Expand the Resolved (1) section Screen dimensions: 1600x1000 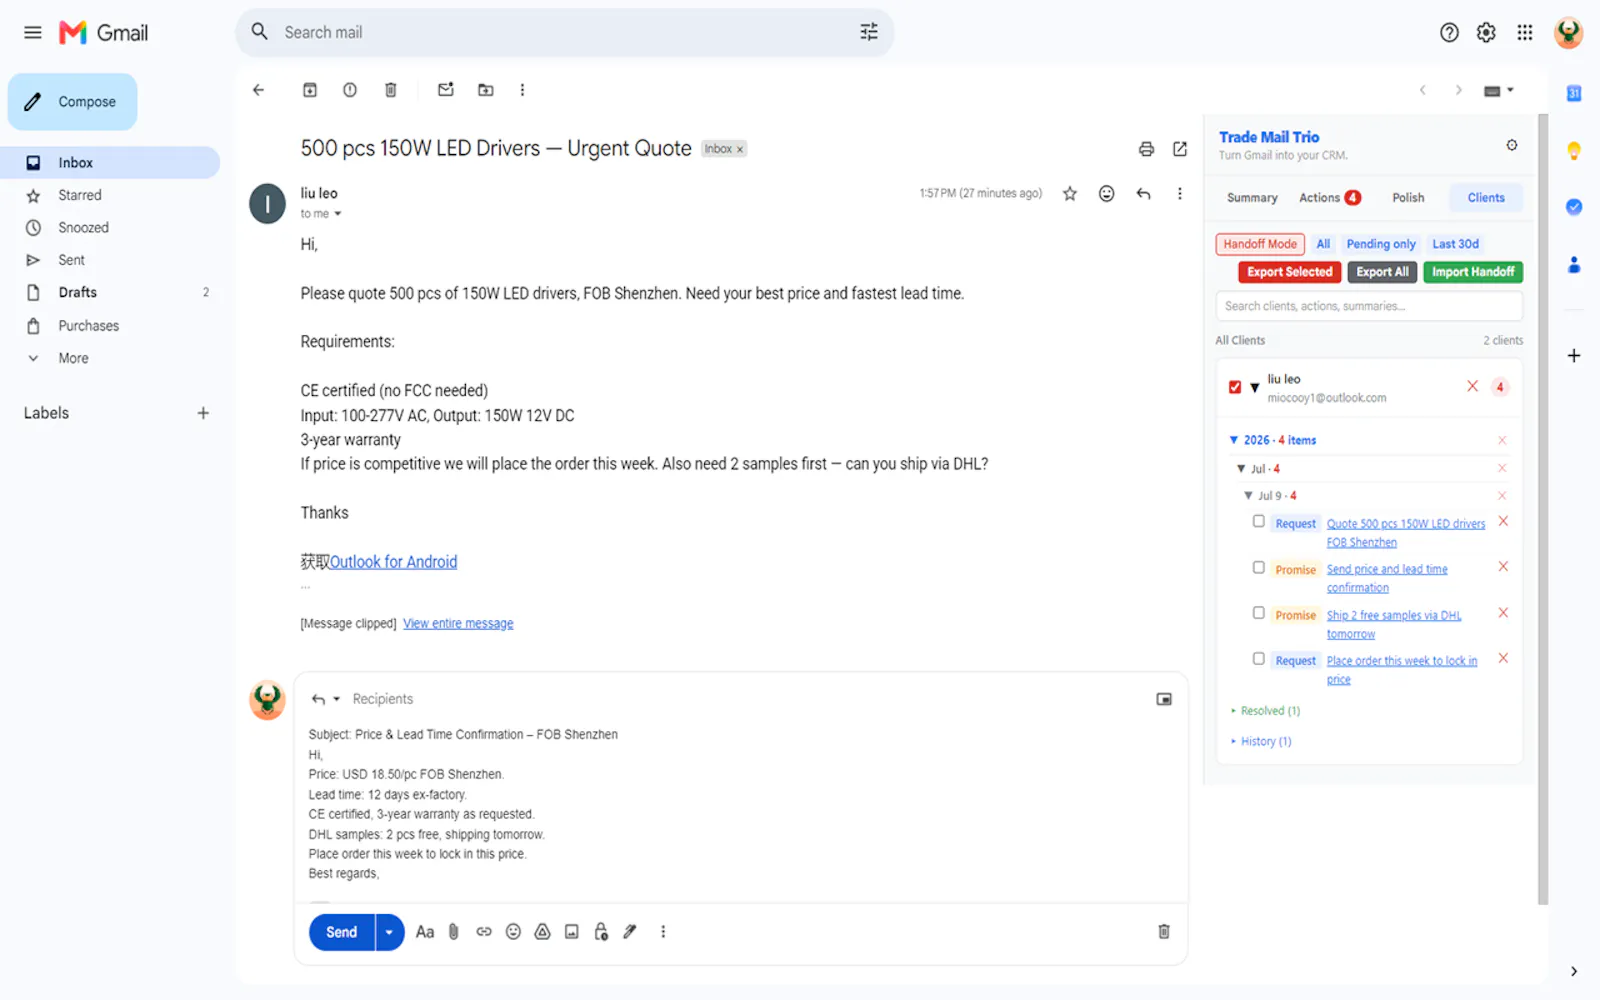coord(1265,711)
